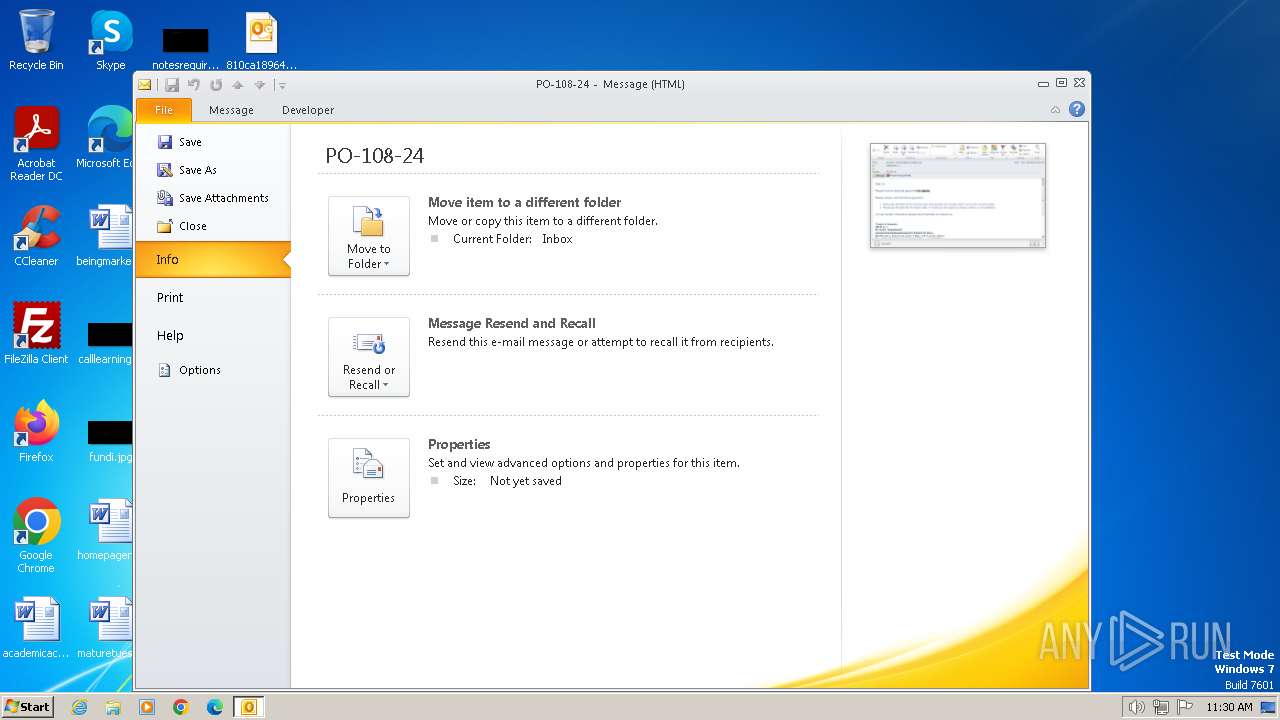Open the File tab

[164, 110]
